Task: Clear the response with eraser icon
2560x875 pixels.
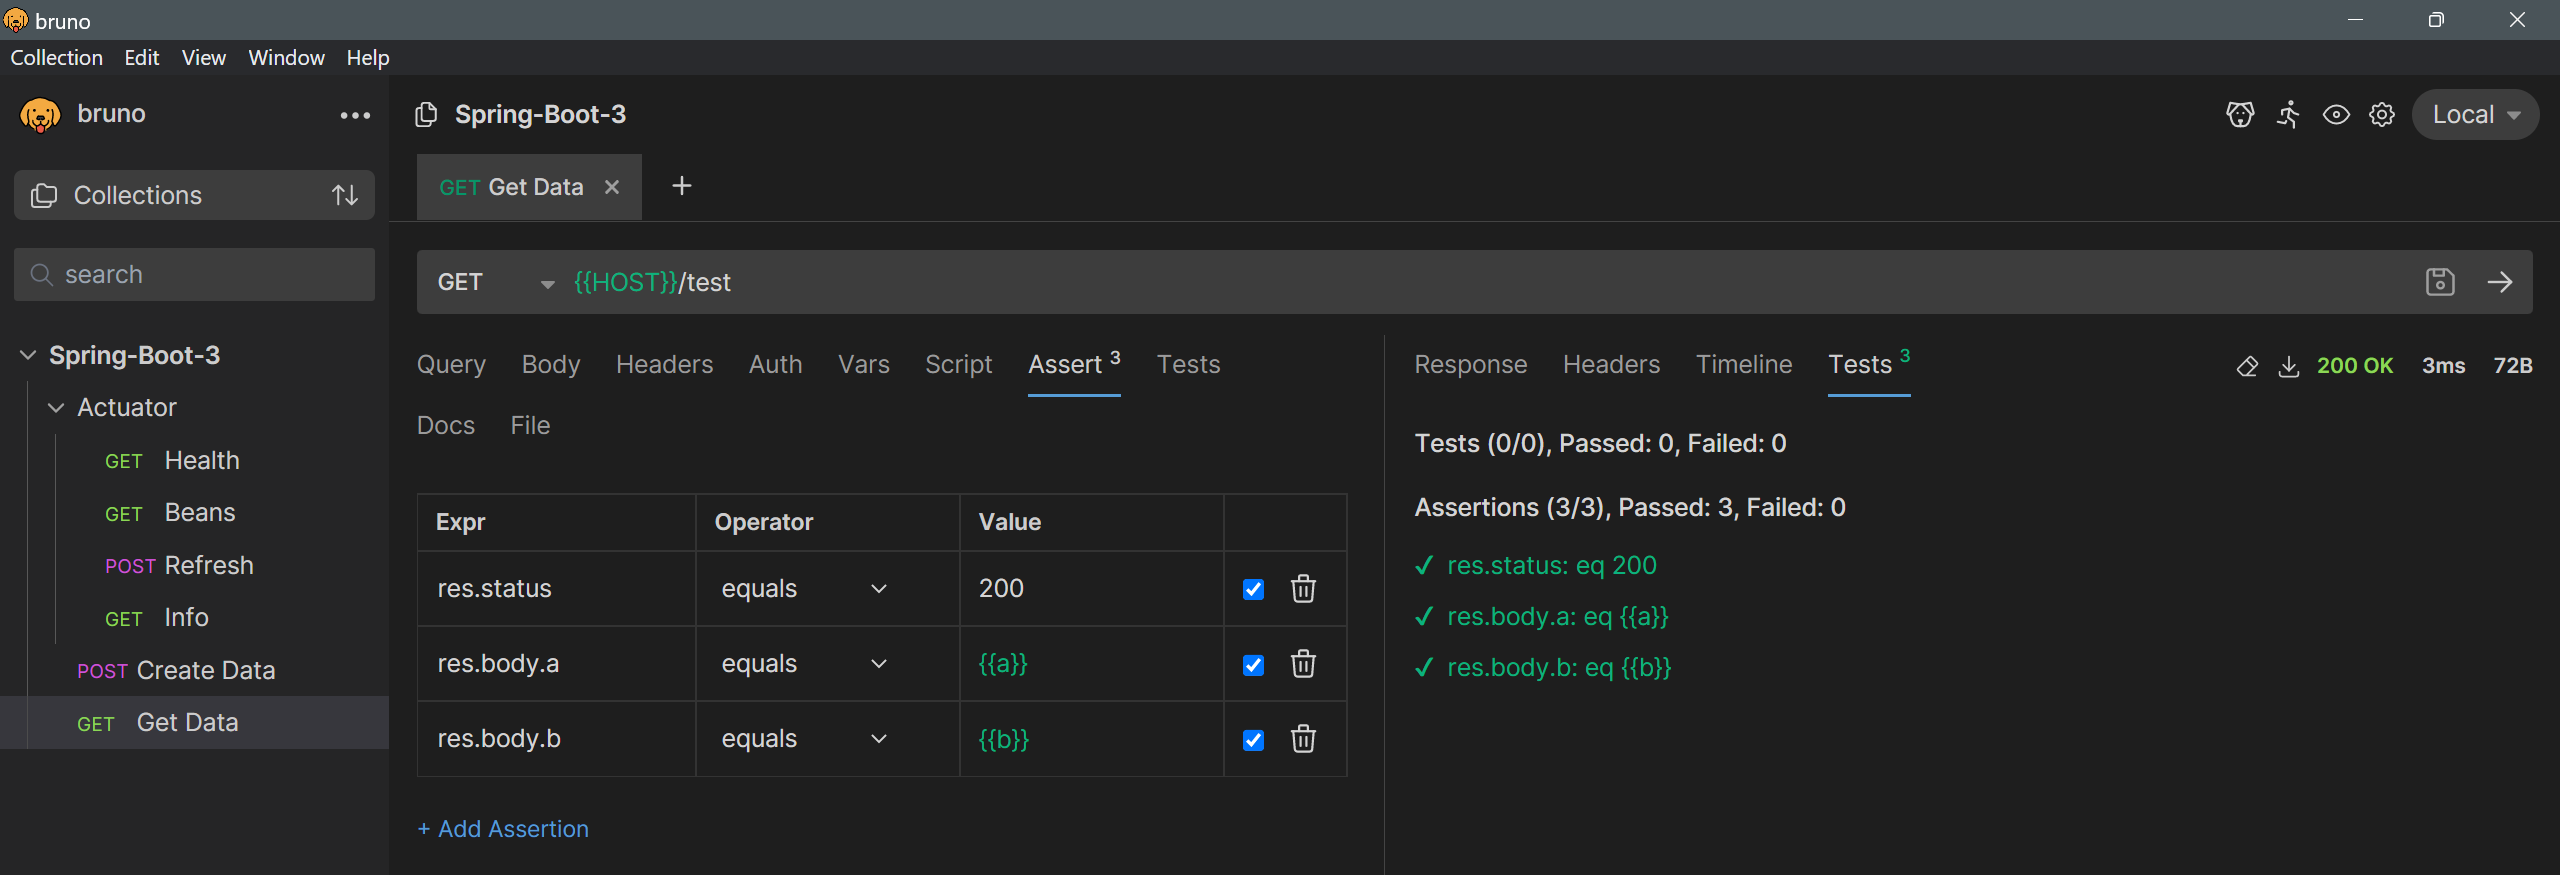Action: click(x=2247, y=366)
